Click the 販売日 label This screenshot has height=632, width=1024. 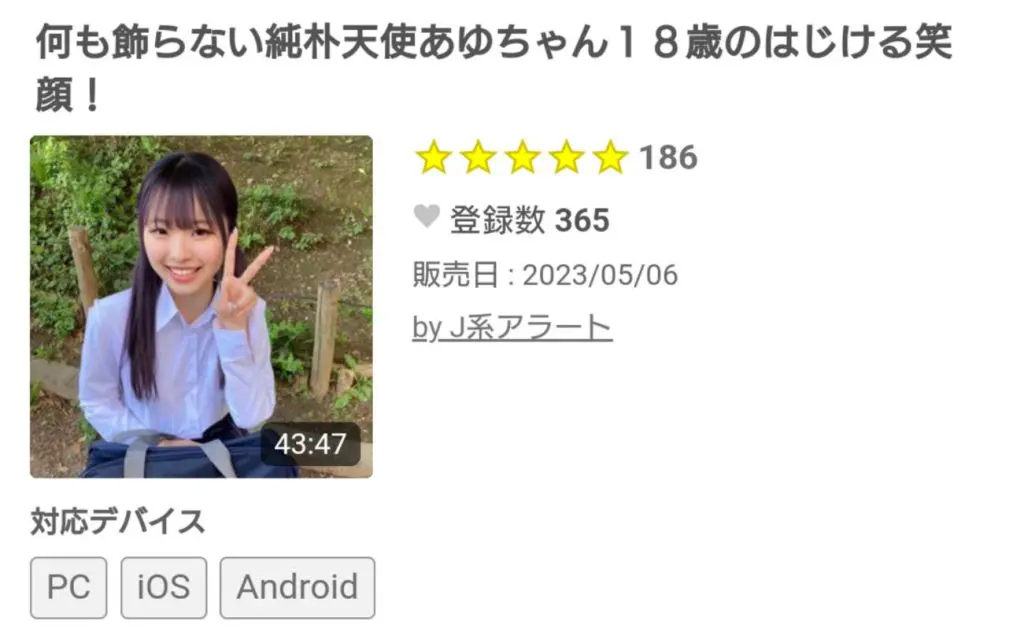[x=456, y=275]
